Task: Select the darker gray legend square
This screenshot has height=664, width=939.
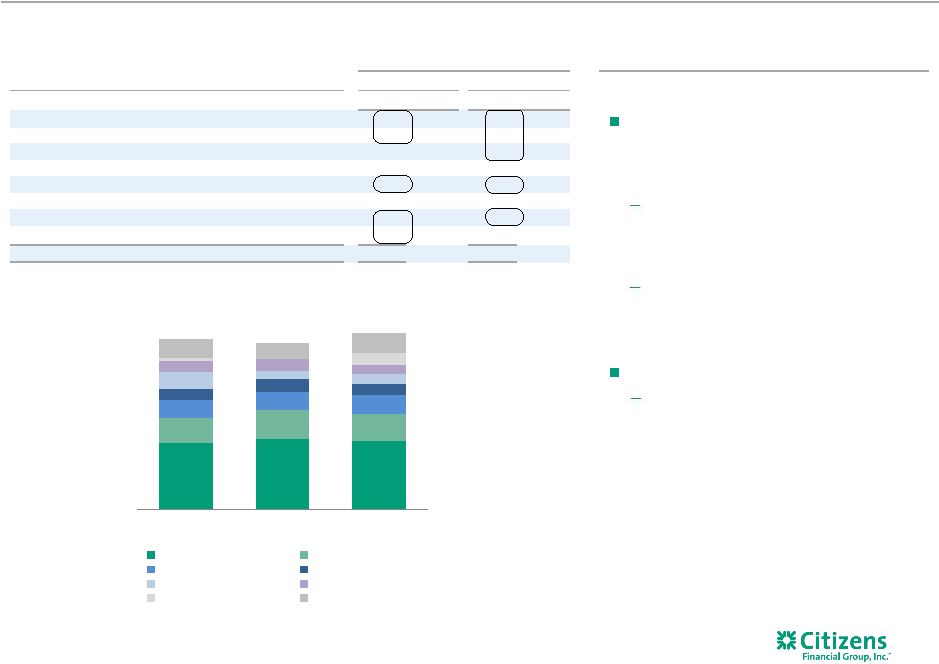Action: tap(304, 598)
